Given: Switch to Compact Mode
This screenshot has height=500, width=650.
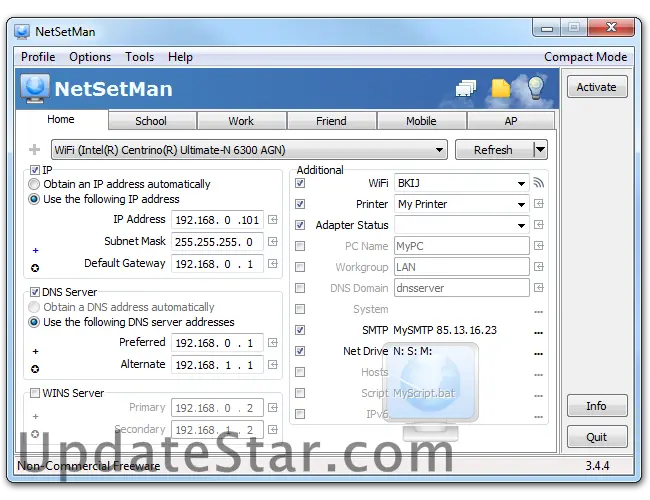Looking at the screenshot, I should click(x=585, y=57).
